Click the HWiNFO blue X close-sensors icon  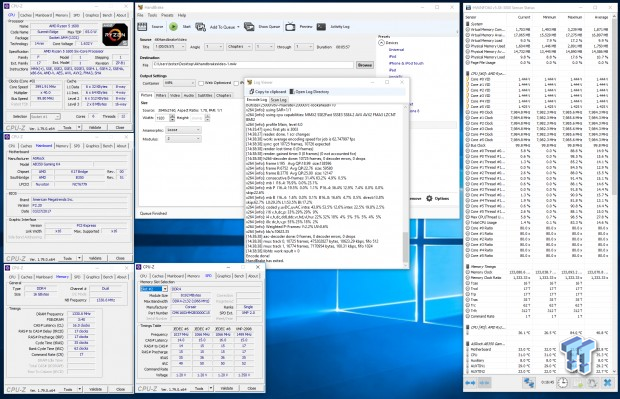(608, 383)
